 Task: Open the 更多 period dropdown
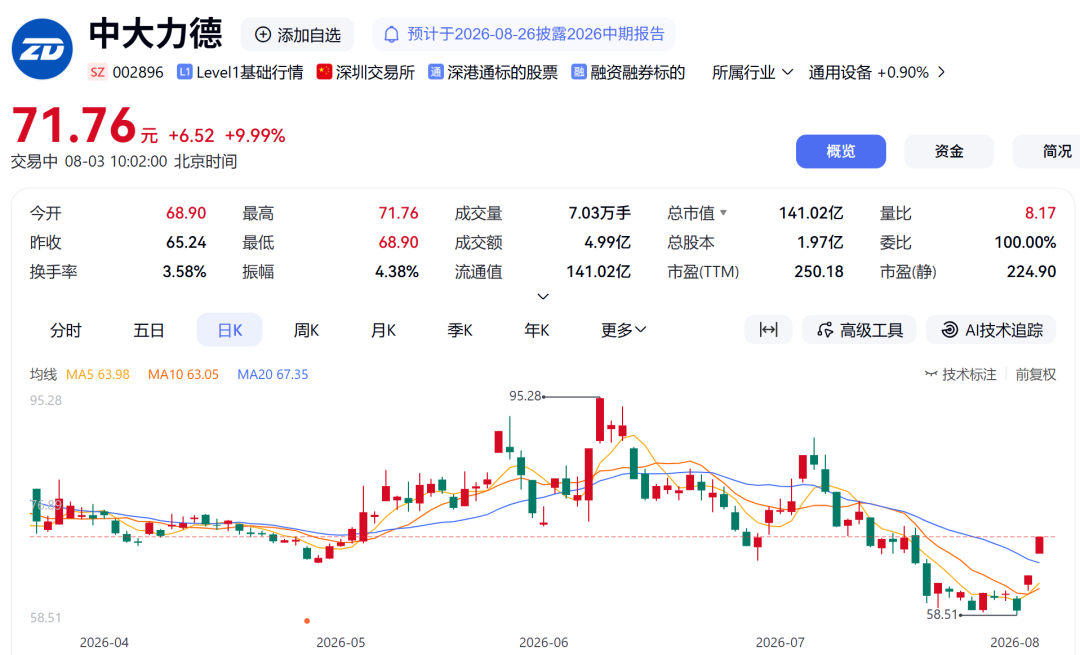pos(623,330)
